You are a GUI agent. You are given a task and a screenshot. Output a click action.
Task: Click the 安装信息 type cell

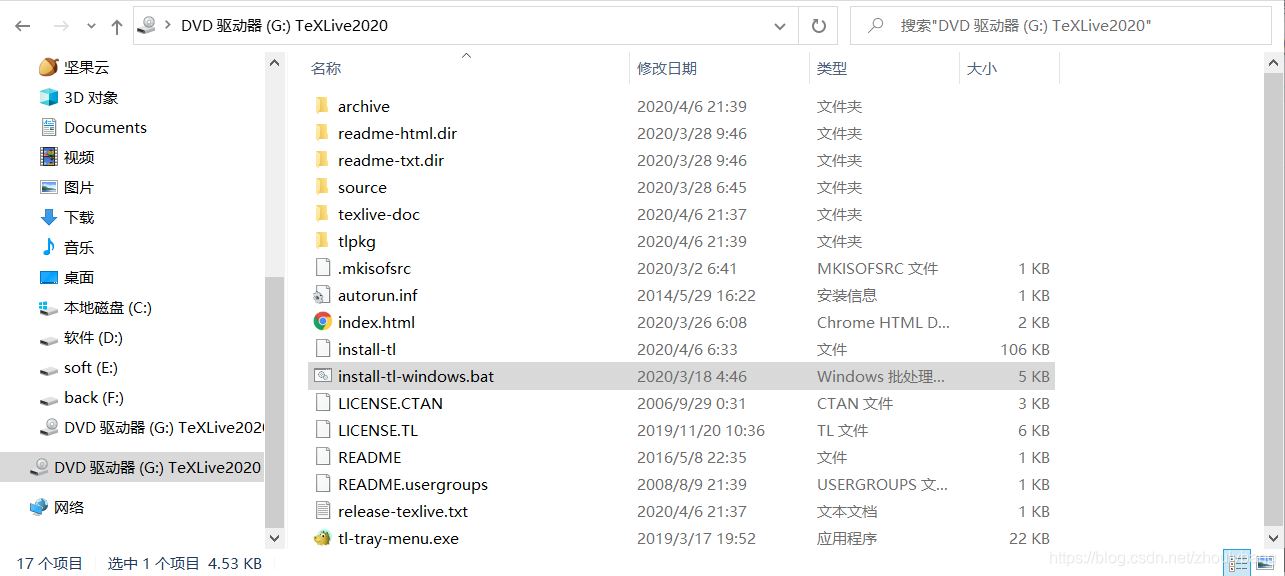coord(847,295)
